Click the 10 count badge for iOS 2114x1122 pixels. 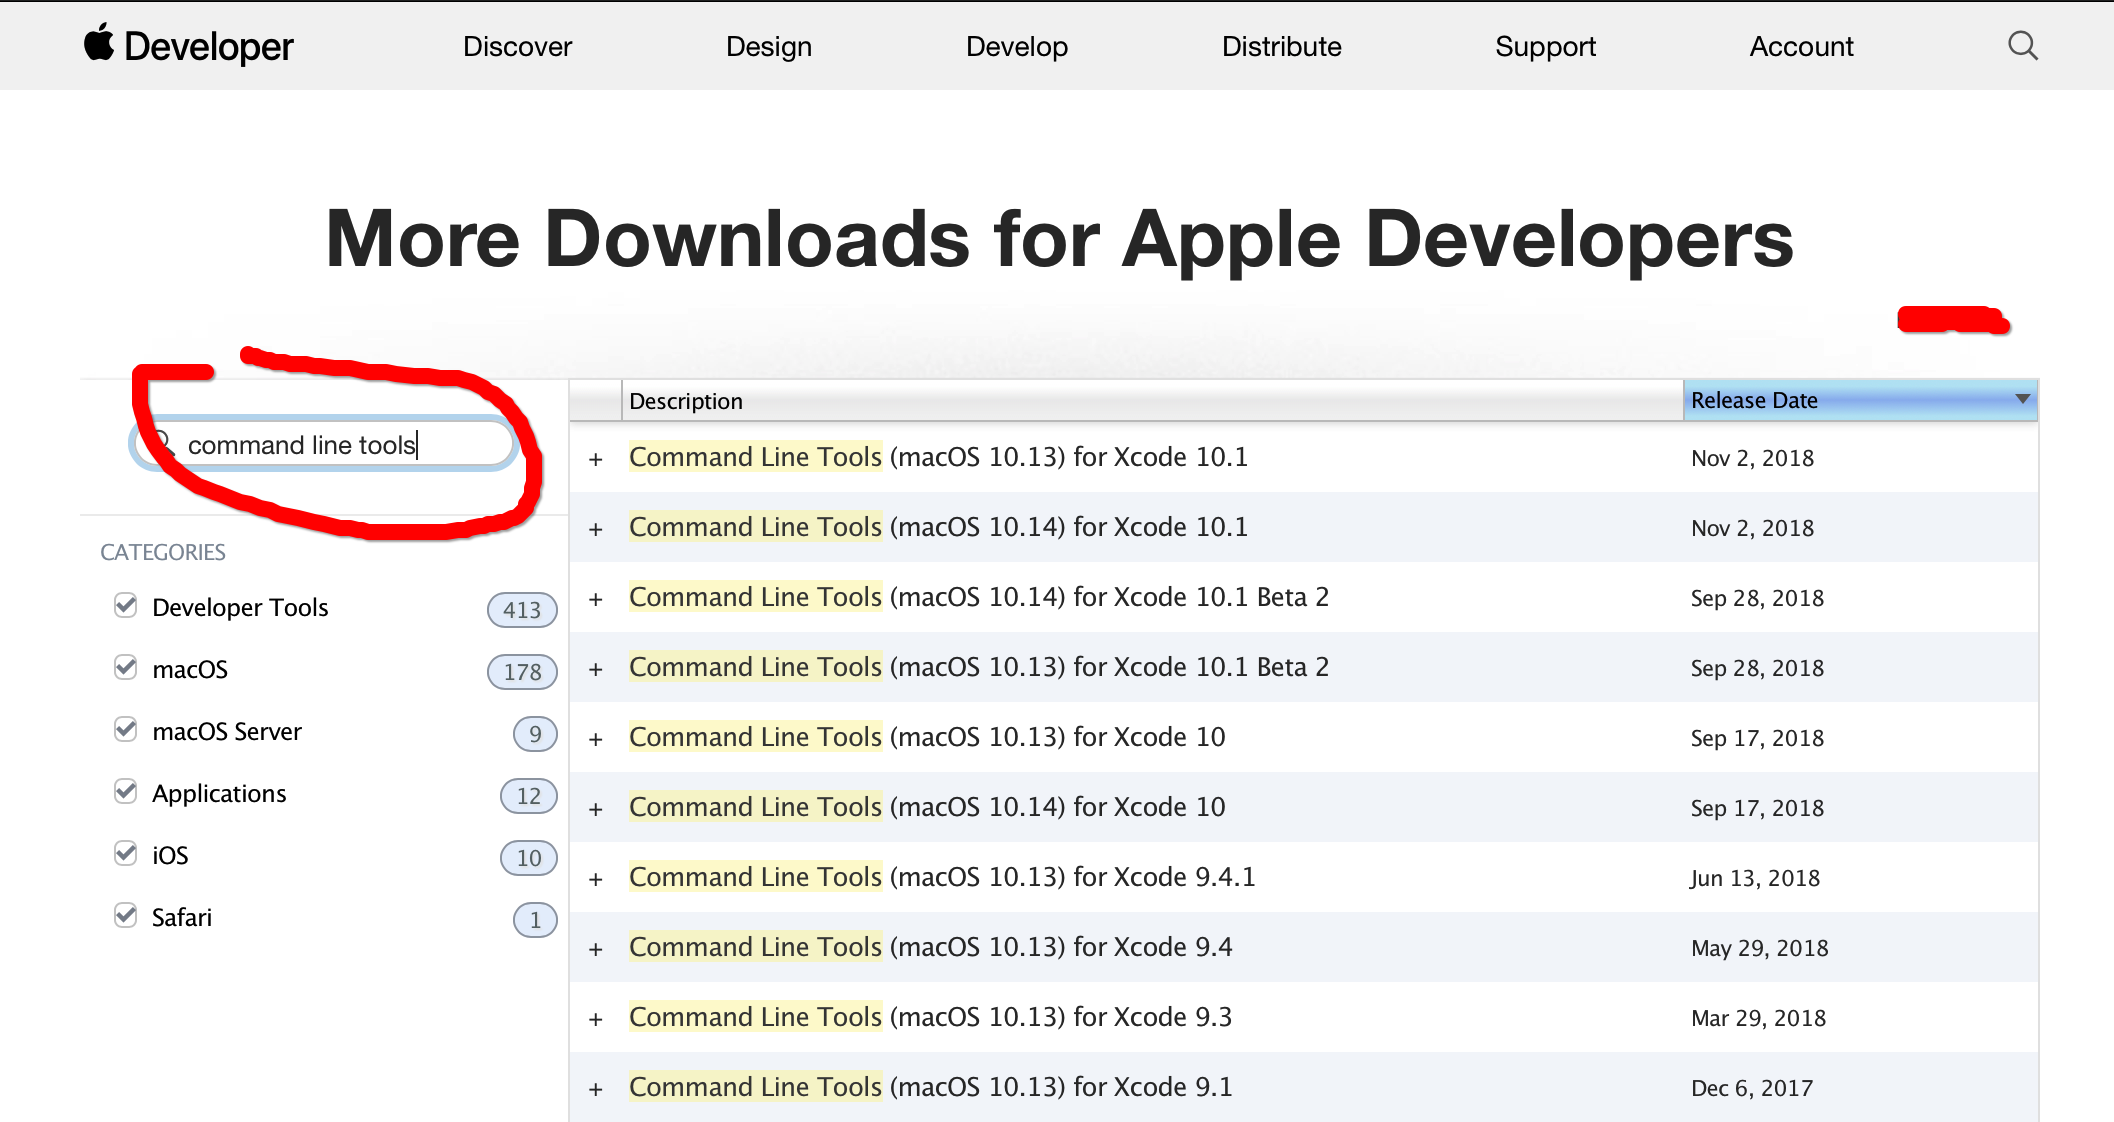pyautogui.click(x=529, y=857)
